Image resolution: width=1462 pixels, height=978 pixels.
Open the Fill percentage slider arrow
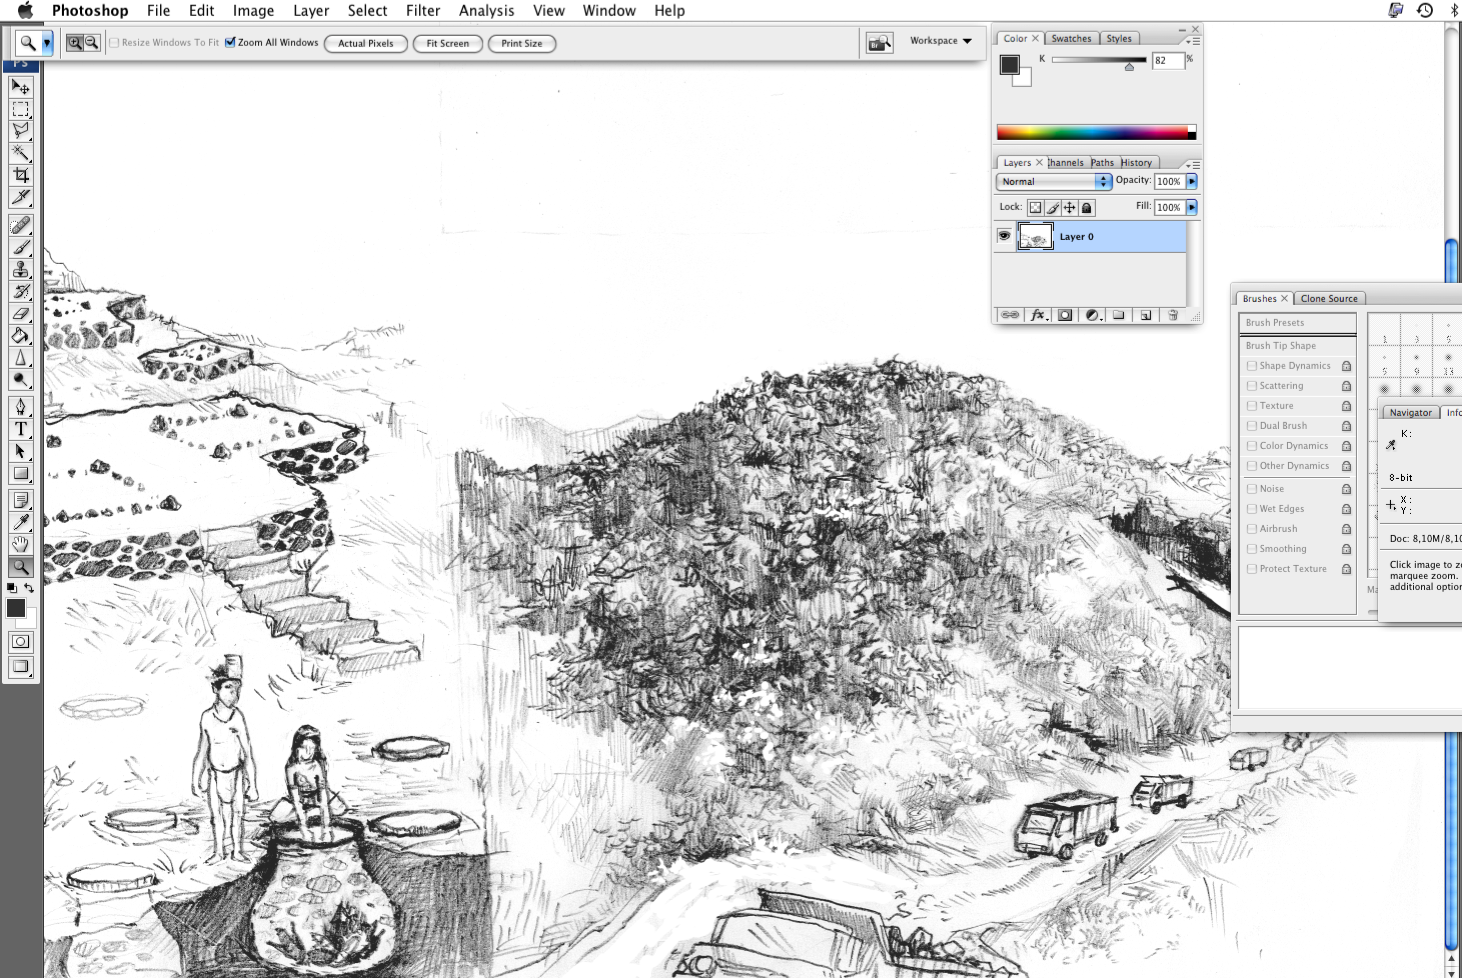(x=1192, y=207)
